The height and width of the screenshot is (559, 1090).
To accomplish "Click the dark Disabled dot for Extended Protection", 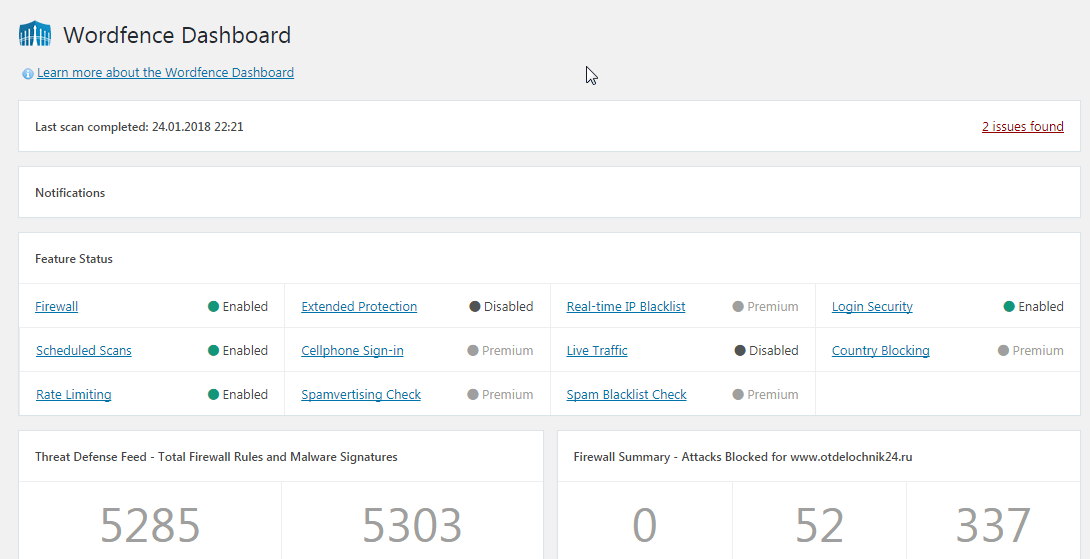I will (475, 307).
